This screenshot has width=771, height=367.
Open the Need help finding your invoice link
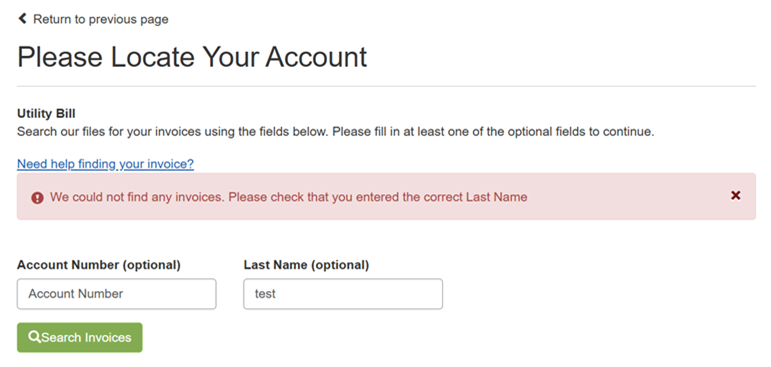click(105, 164)
